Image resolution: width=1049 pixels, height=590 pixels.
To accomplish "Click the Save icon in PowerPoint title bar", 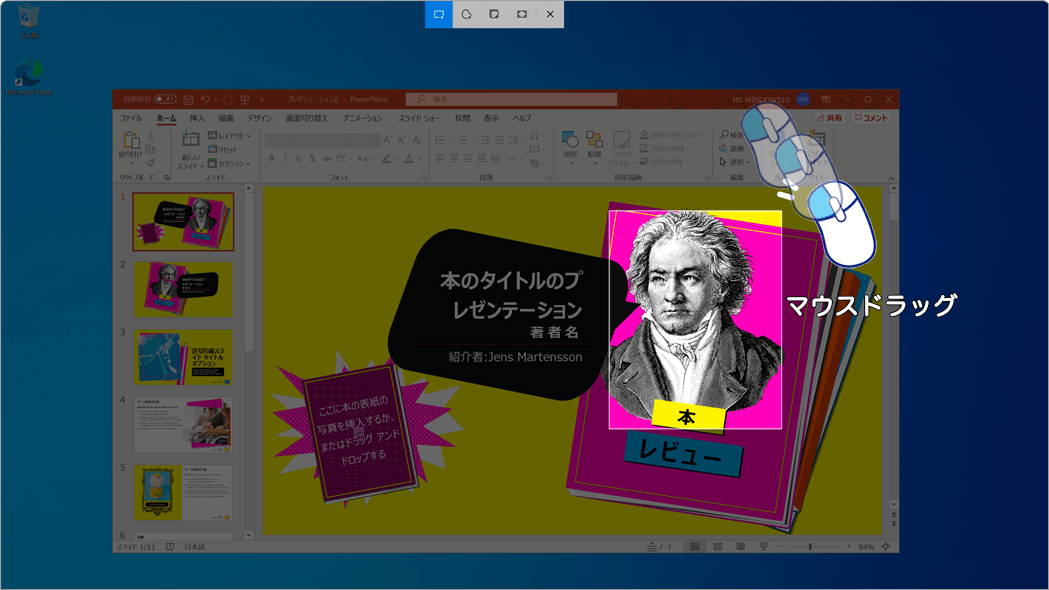I will [189, 100].
